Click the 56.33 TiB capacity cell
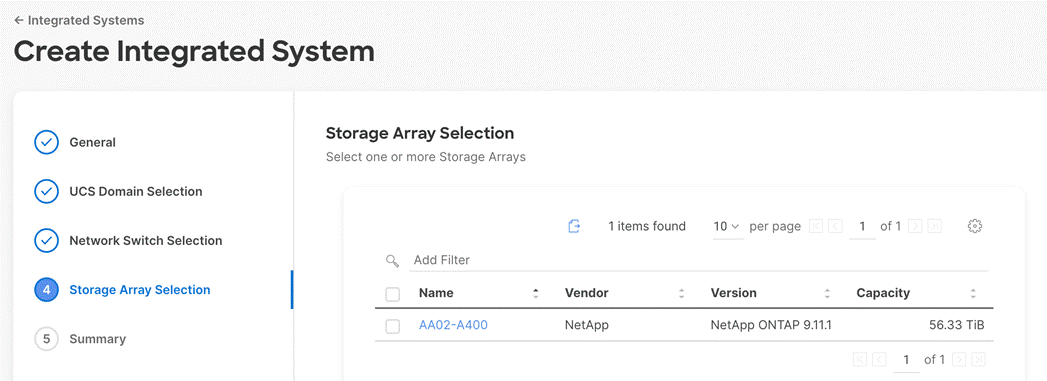 957,326
